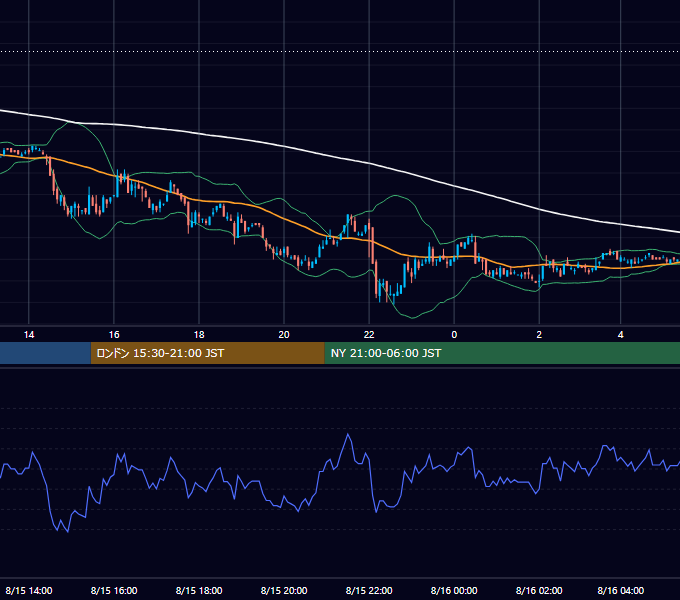Click the 8/16 02:00 time label
Screen dimensions: 680x600
tap(539, 590)
